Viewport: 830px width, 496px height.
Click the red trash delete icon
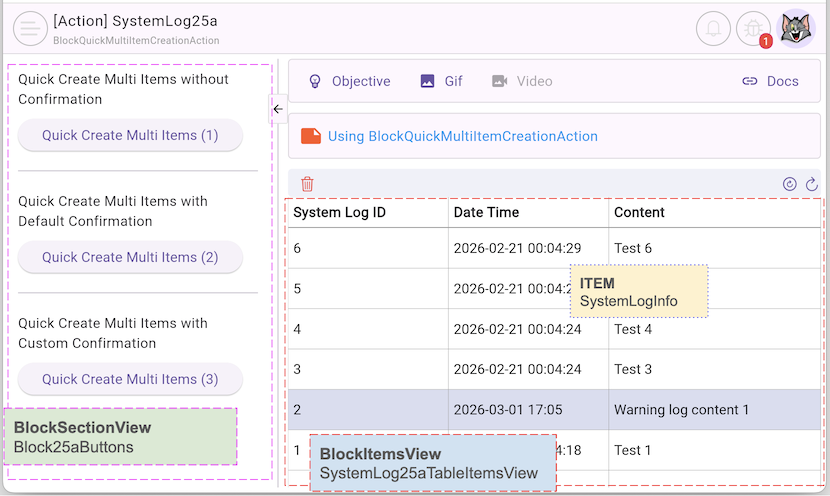pos(308,184)
